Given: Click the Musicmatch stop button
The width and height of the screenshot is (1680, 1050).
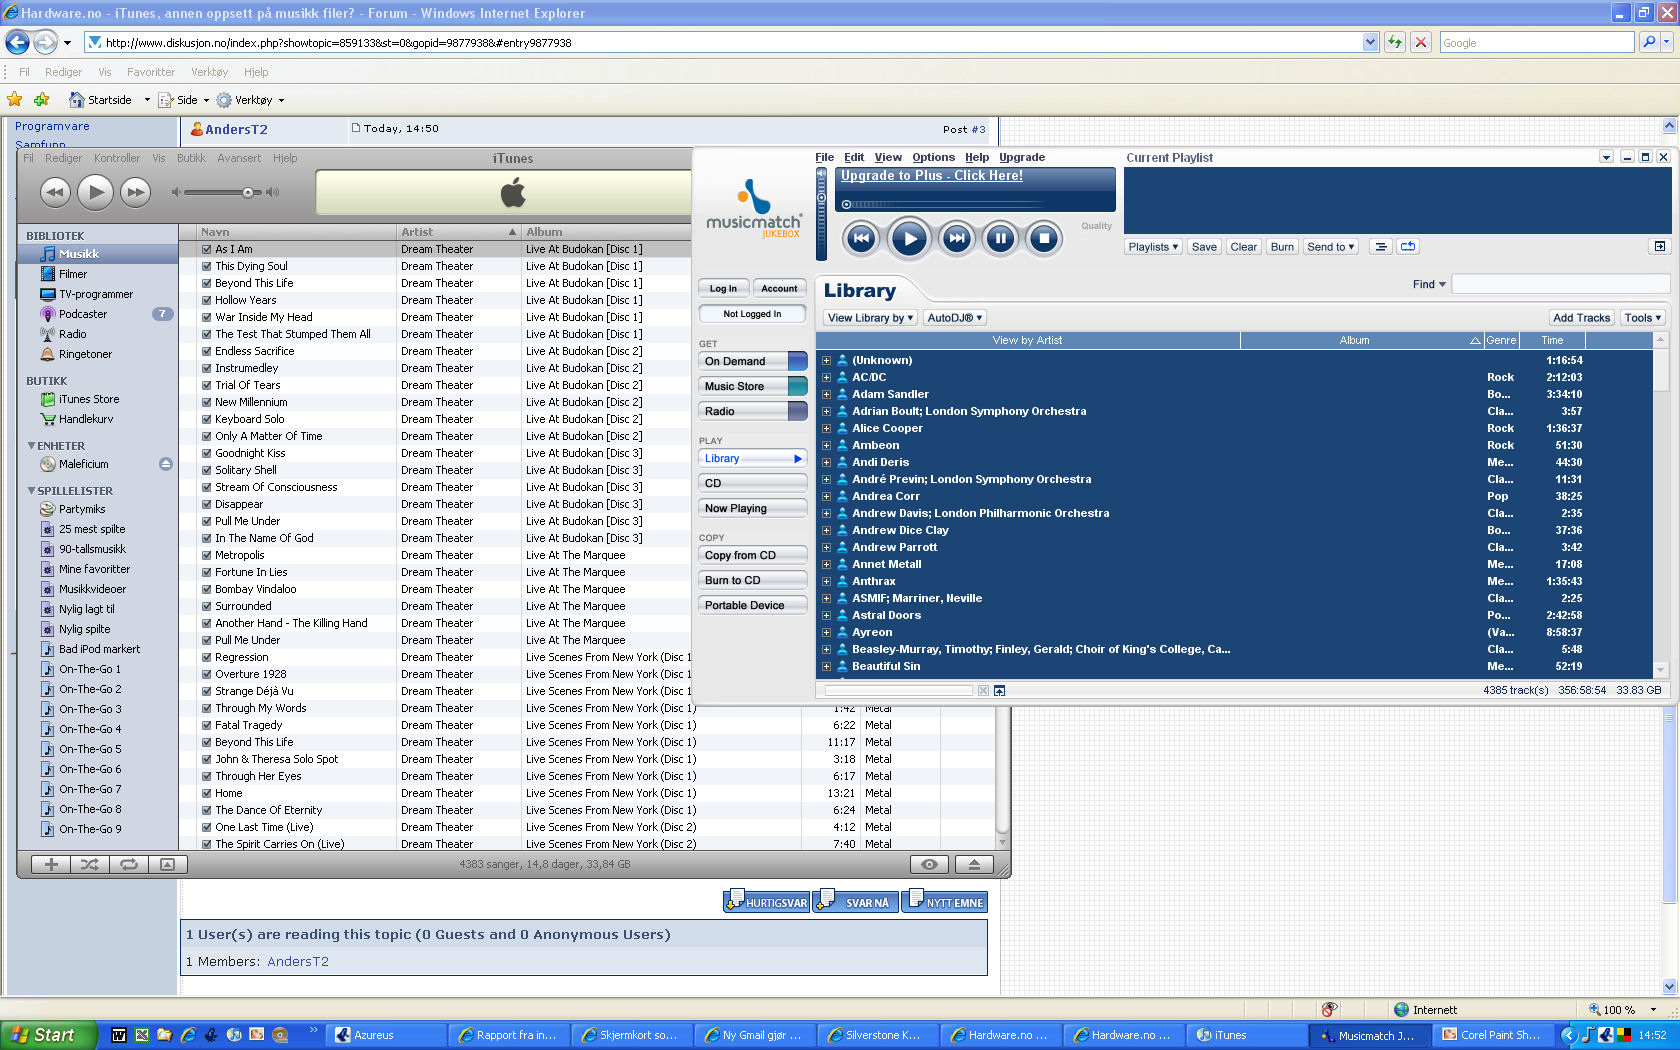Looking at the screenshot, I should click(1044, 238).
